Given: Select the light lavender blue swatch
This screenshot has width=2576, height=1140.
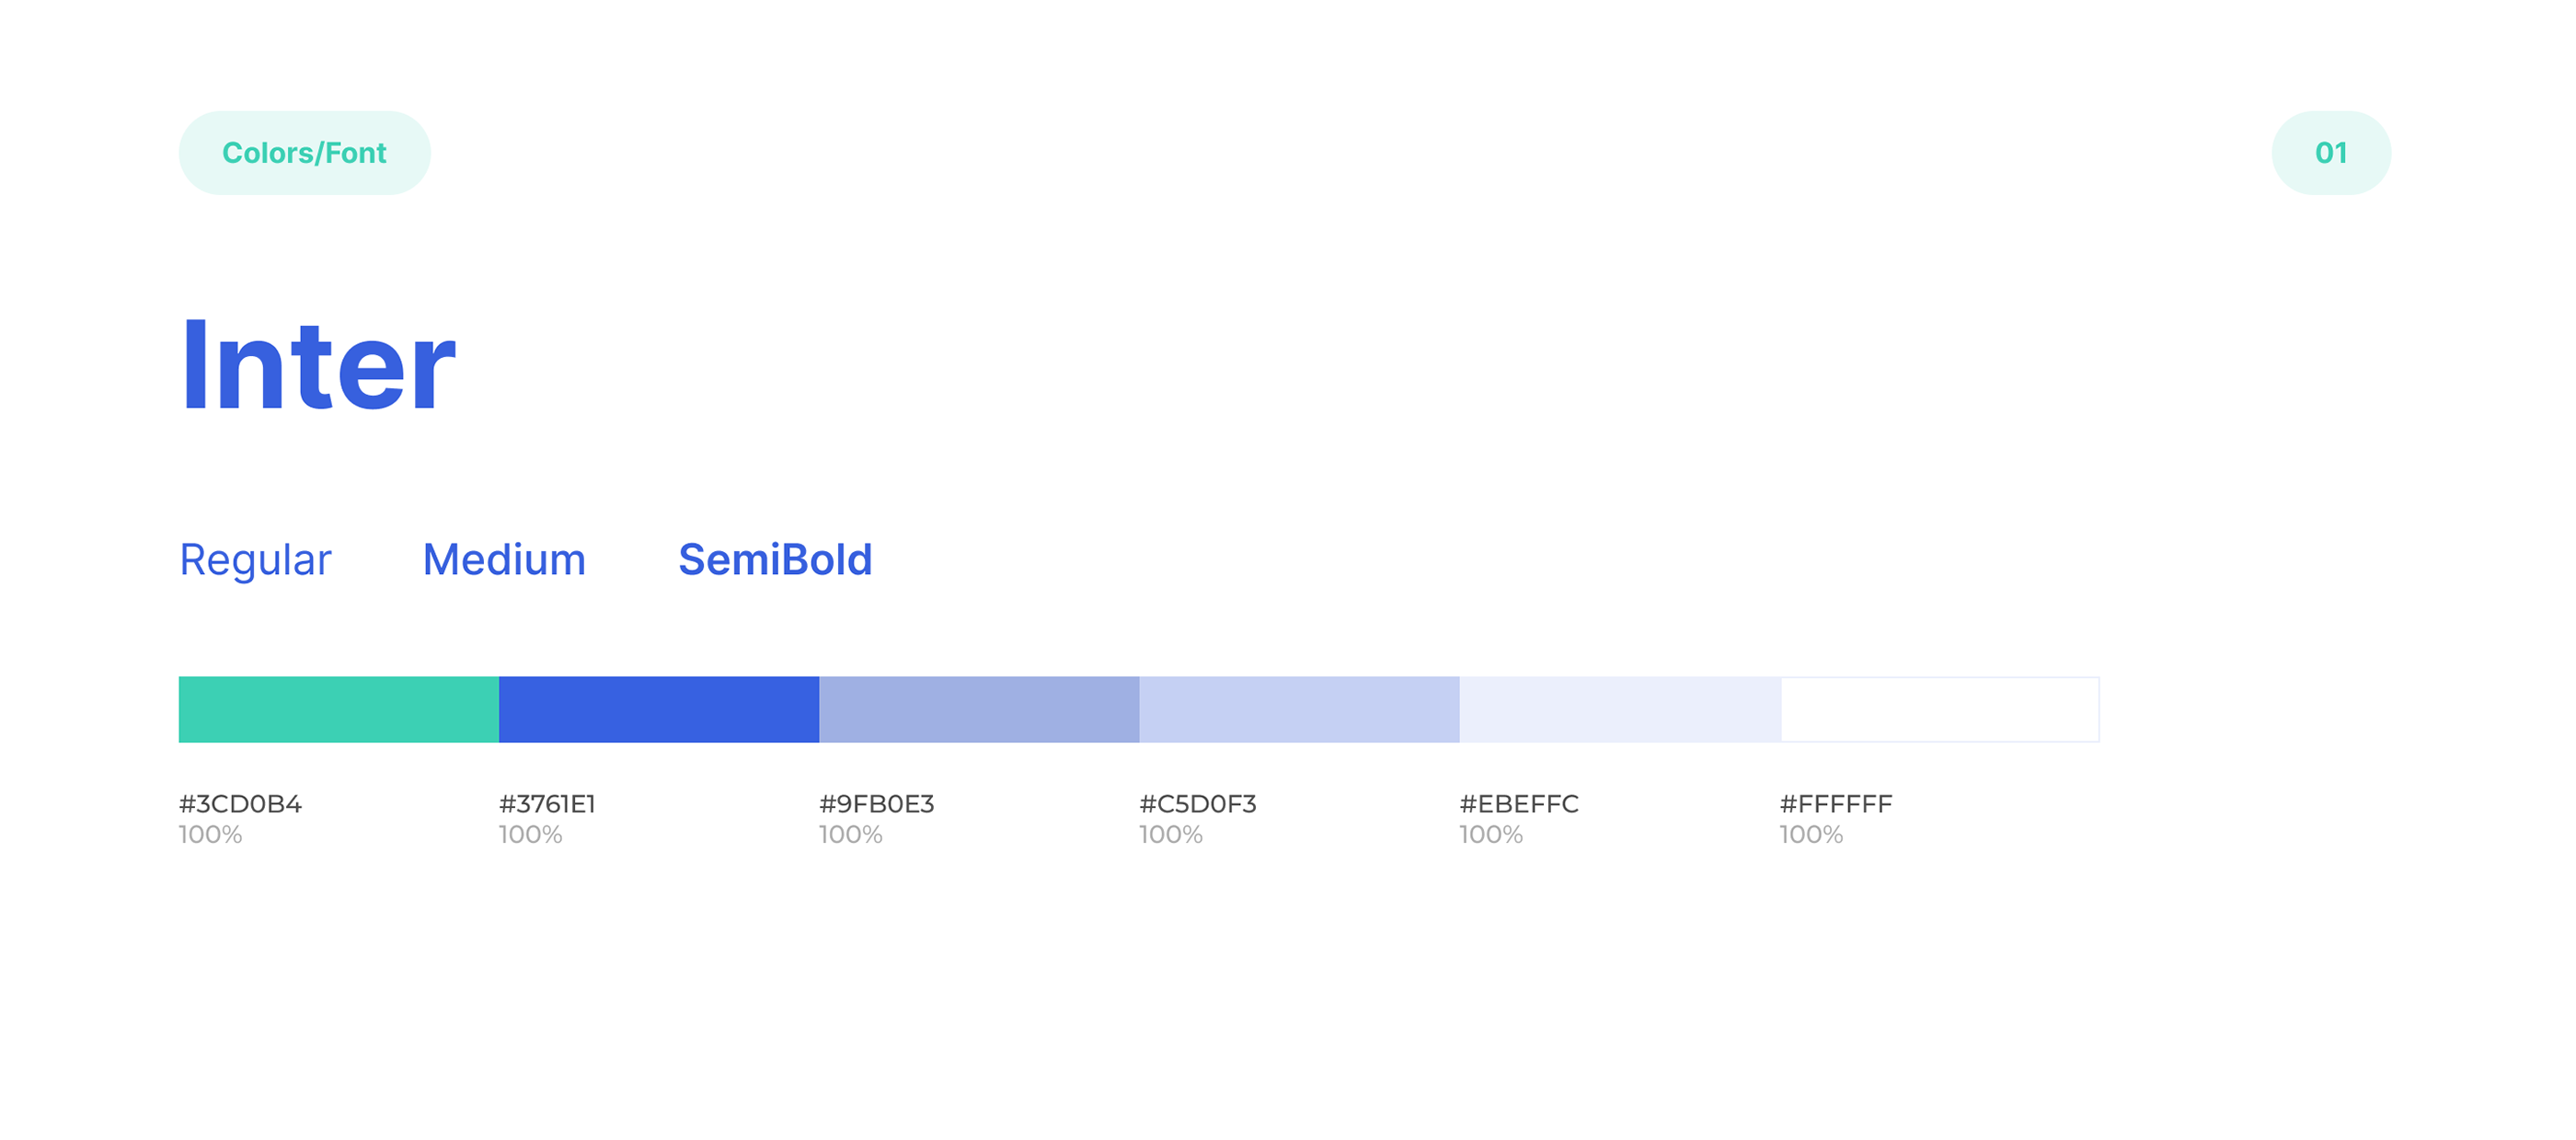Looking at the screenshot, I should click(1299, 709).
